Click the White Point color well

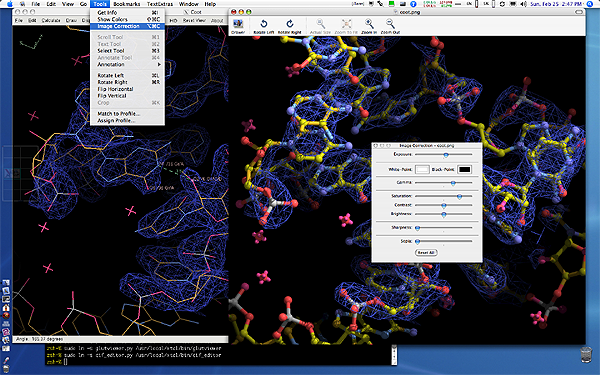(x=422, y=169)
